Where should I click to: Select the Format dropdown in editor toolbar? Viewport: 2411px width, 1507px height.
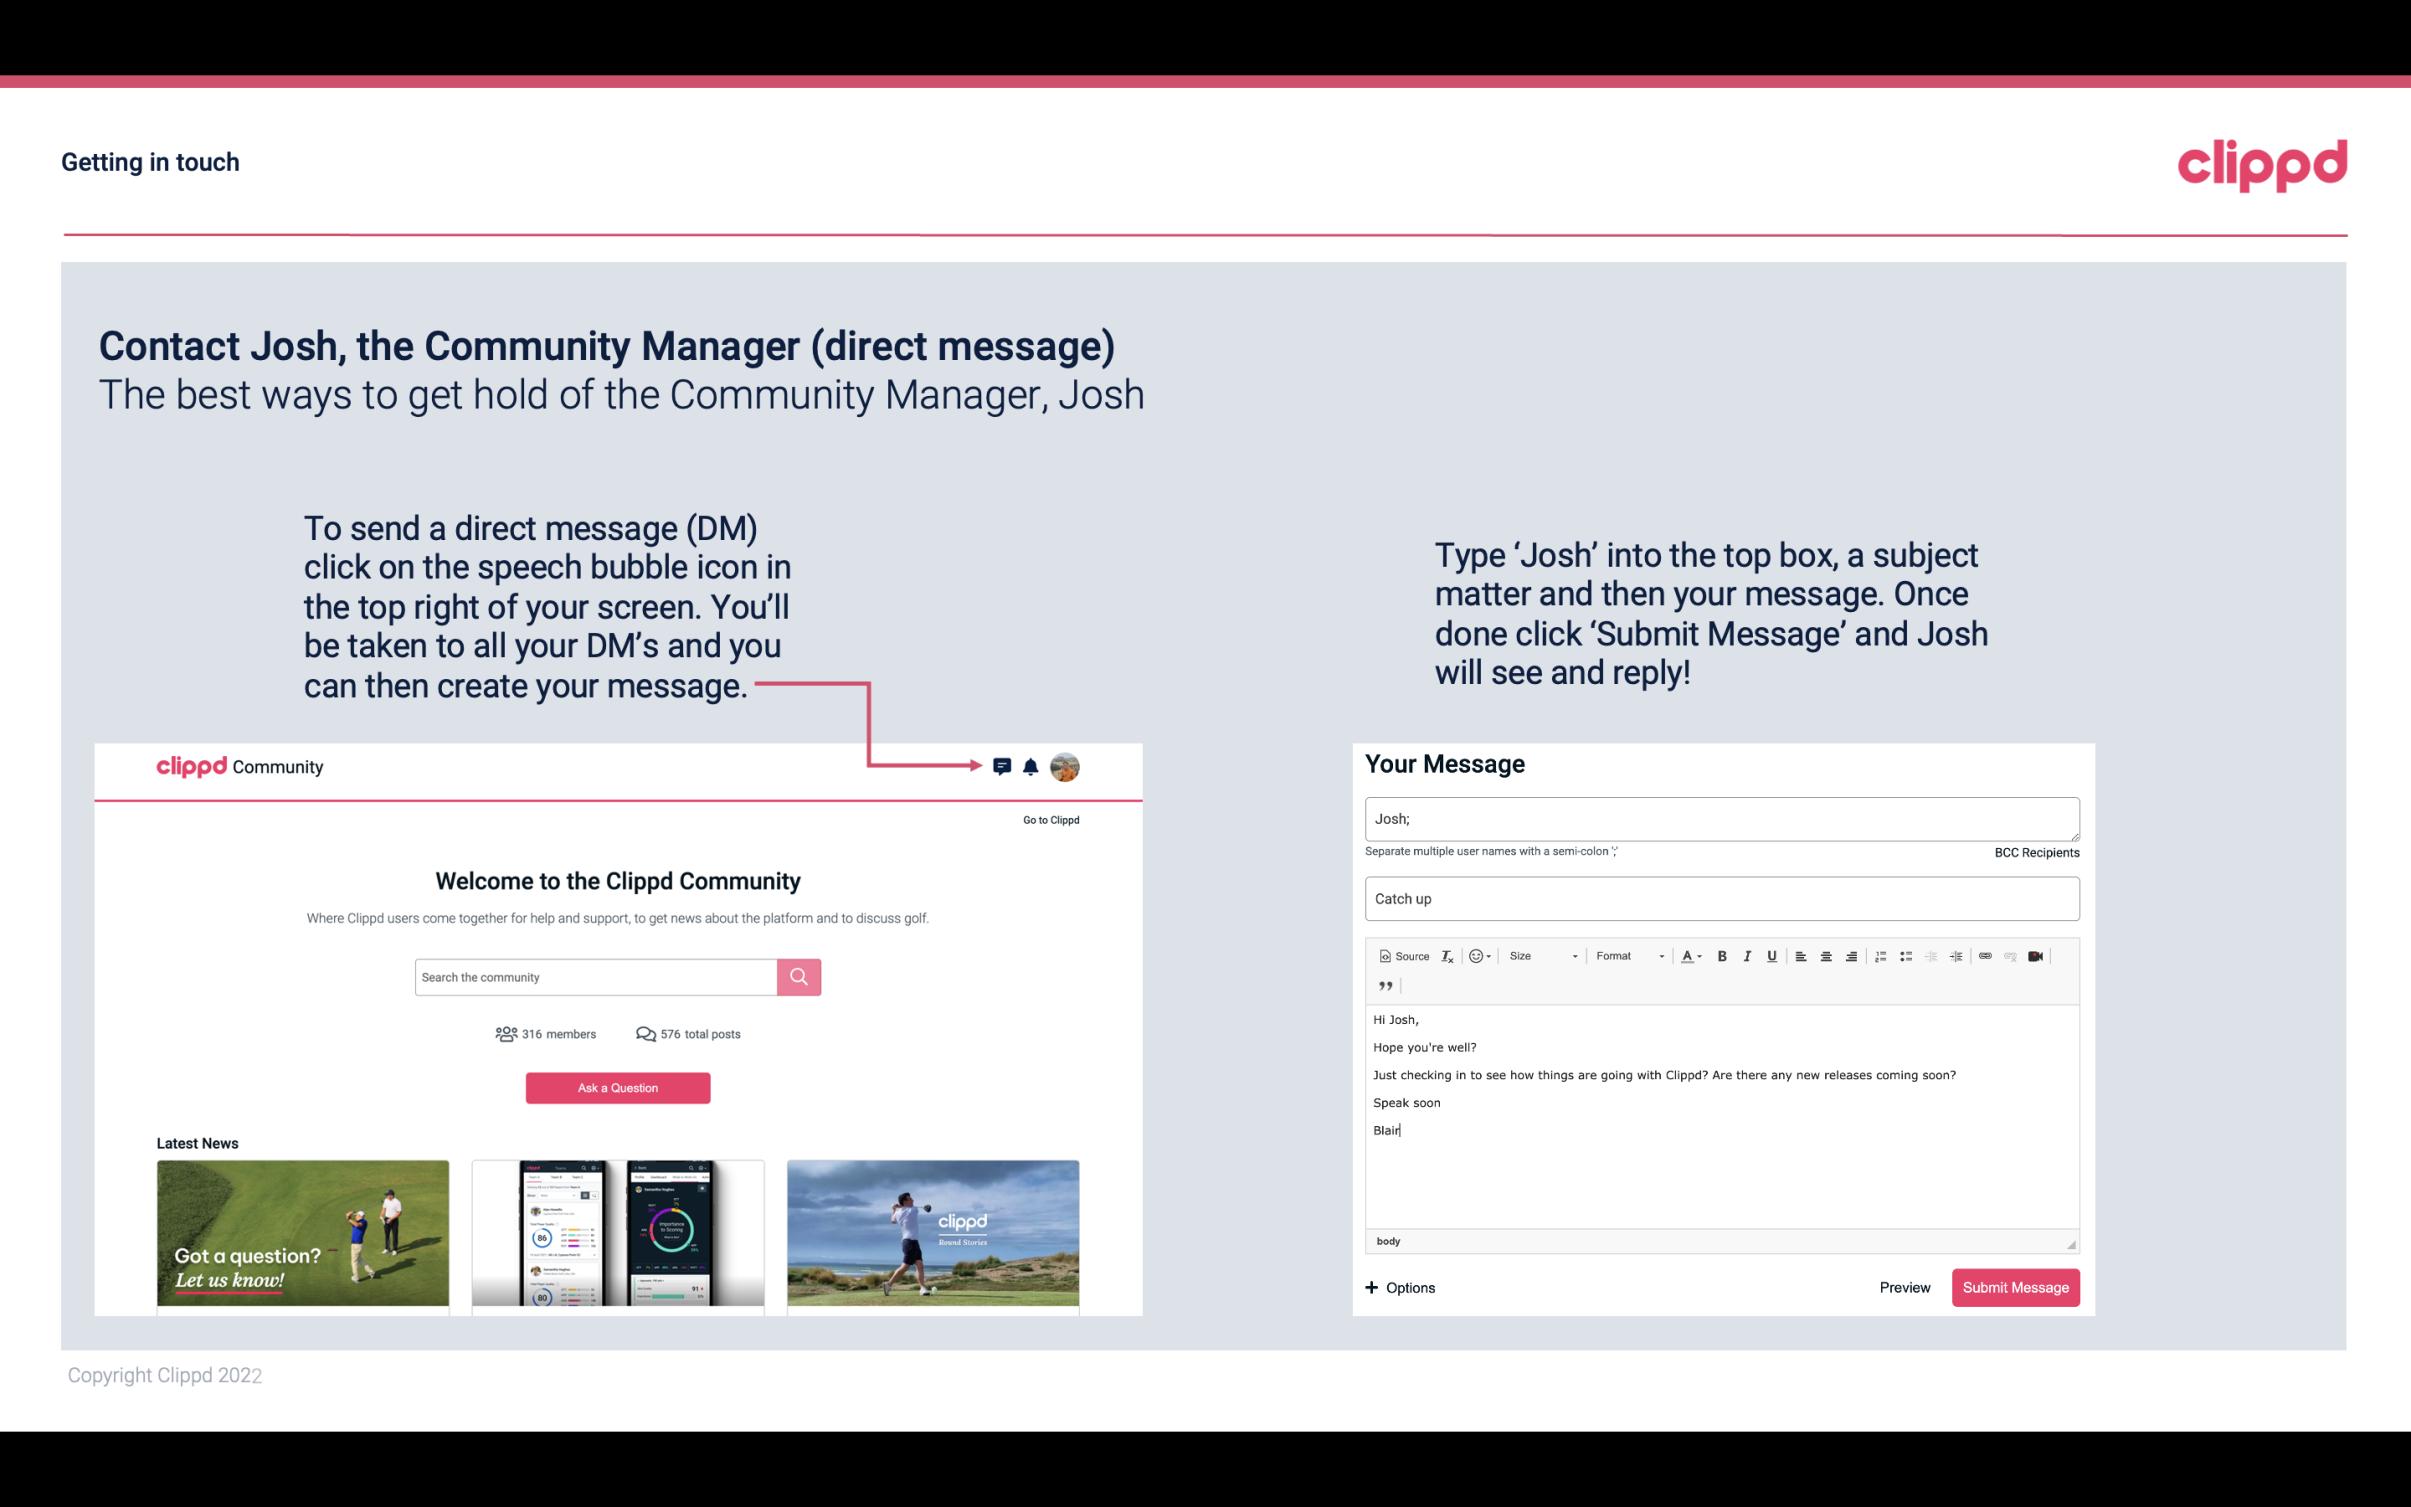pos(1623,955)
